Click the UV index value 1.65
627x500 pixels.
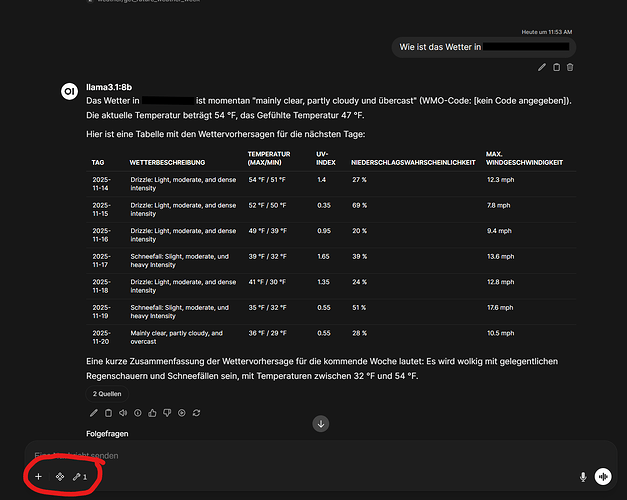323,256
